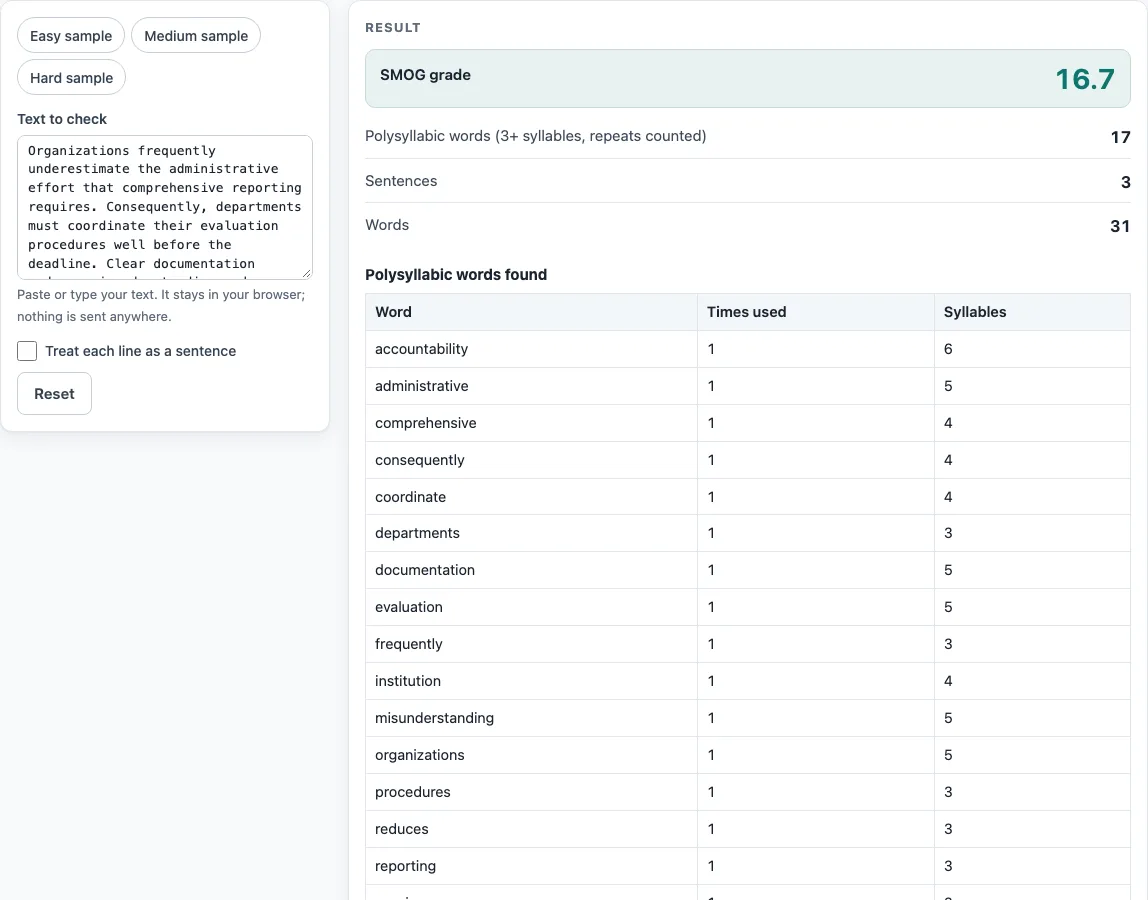Click the 'comprehensive' table row word
1148x900 pixels.
[425, 423]
